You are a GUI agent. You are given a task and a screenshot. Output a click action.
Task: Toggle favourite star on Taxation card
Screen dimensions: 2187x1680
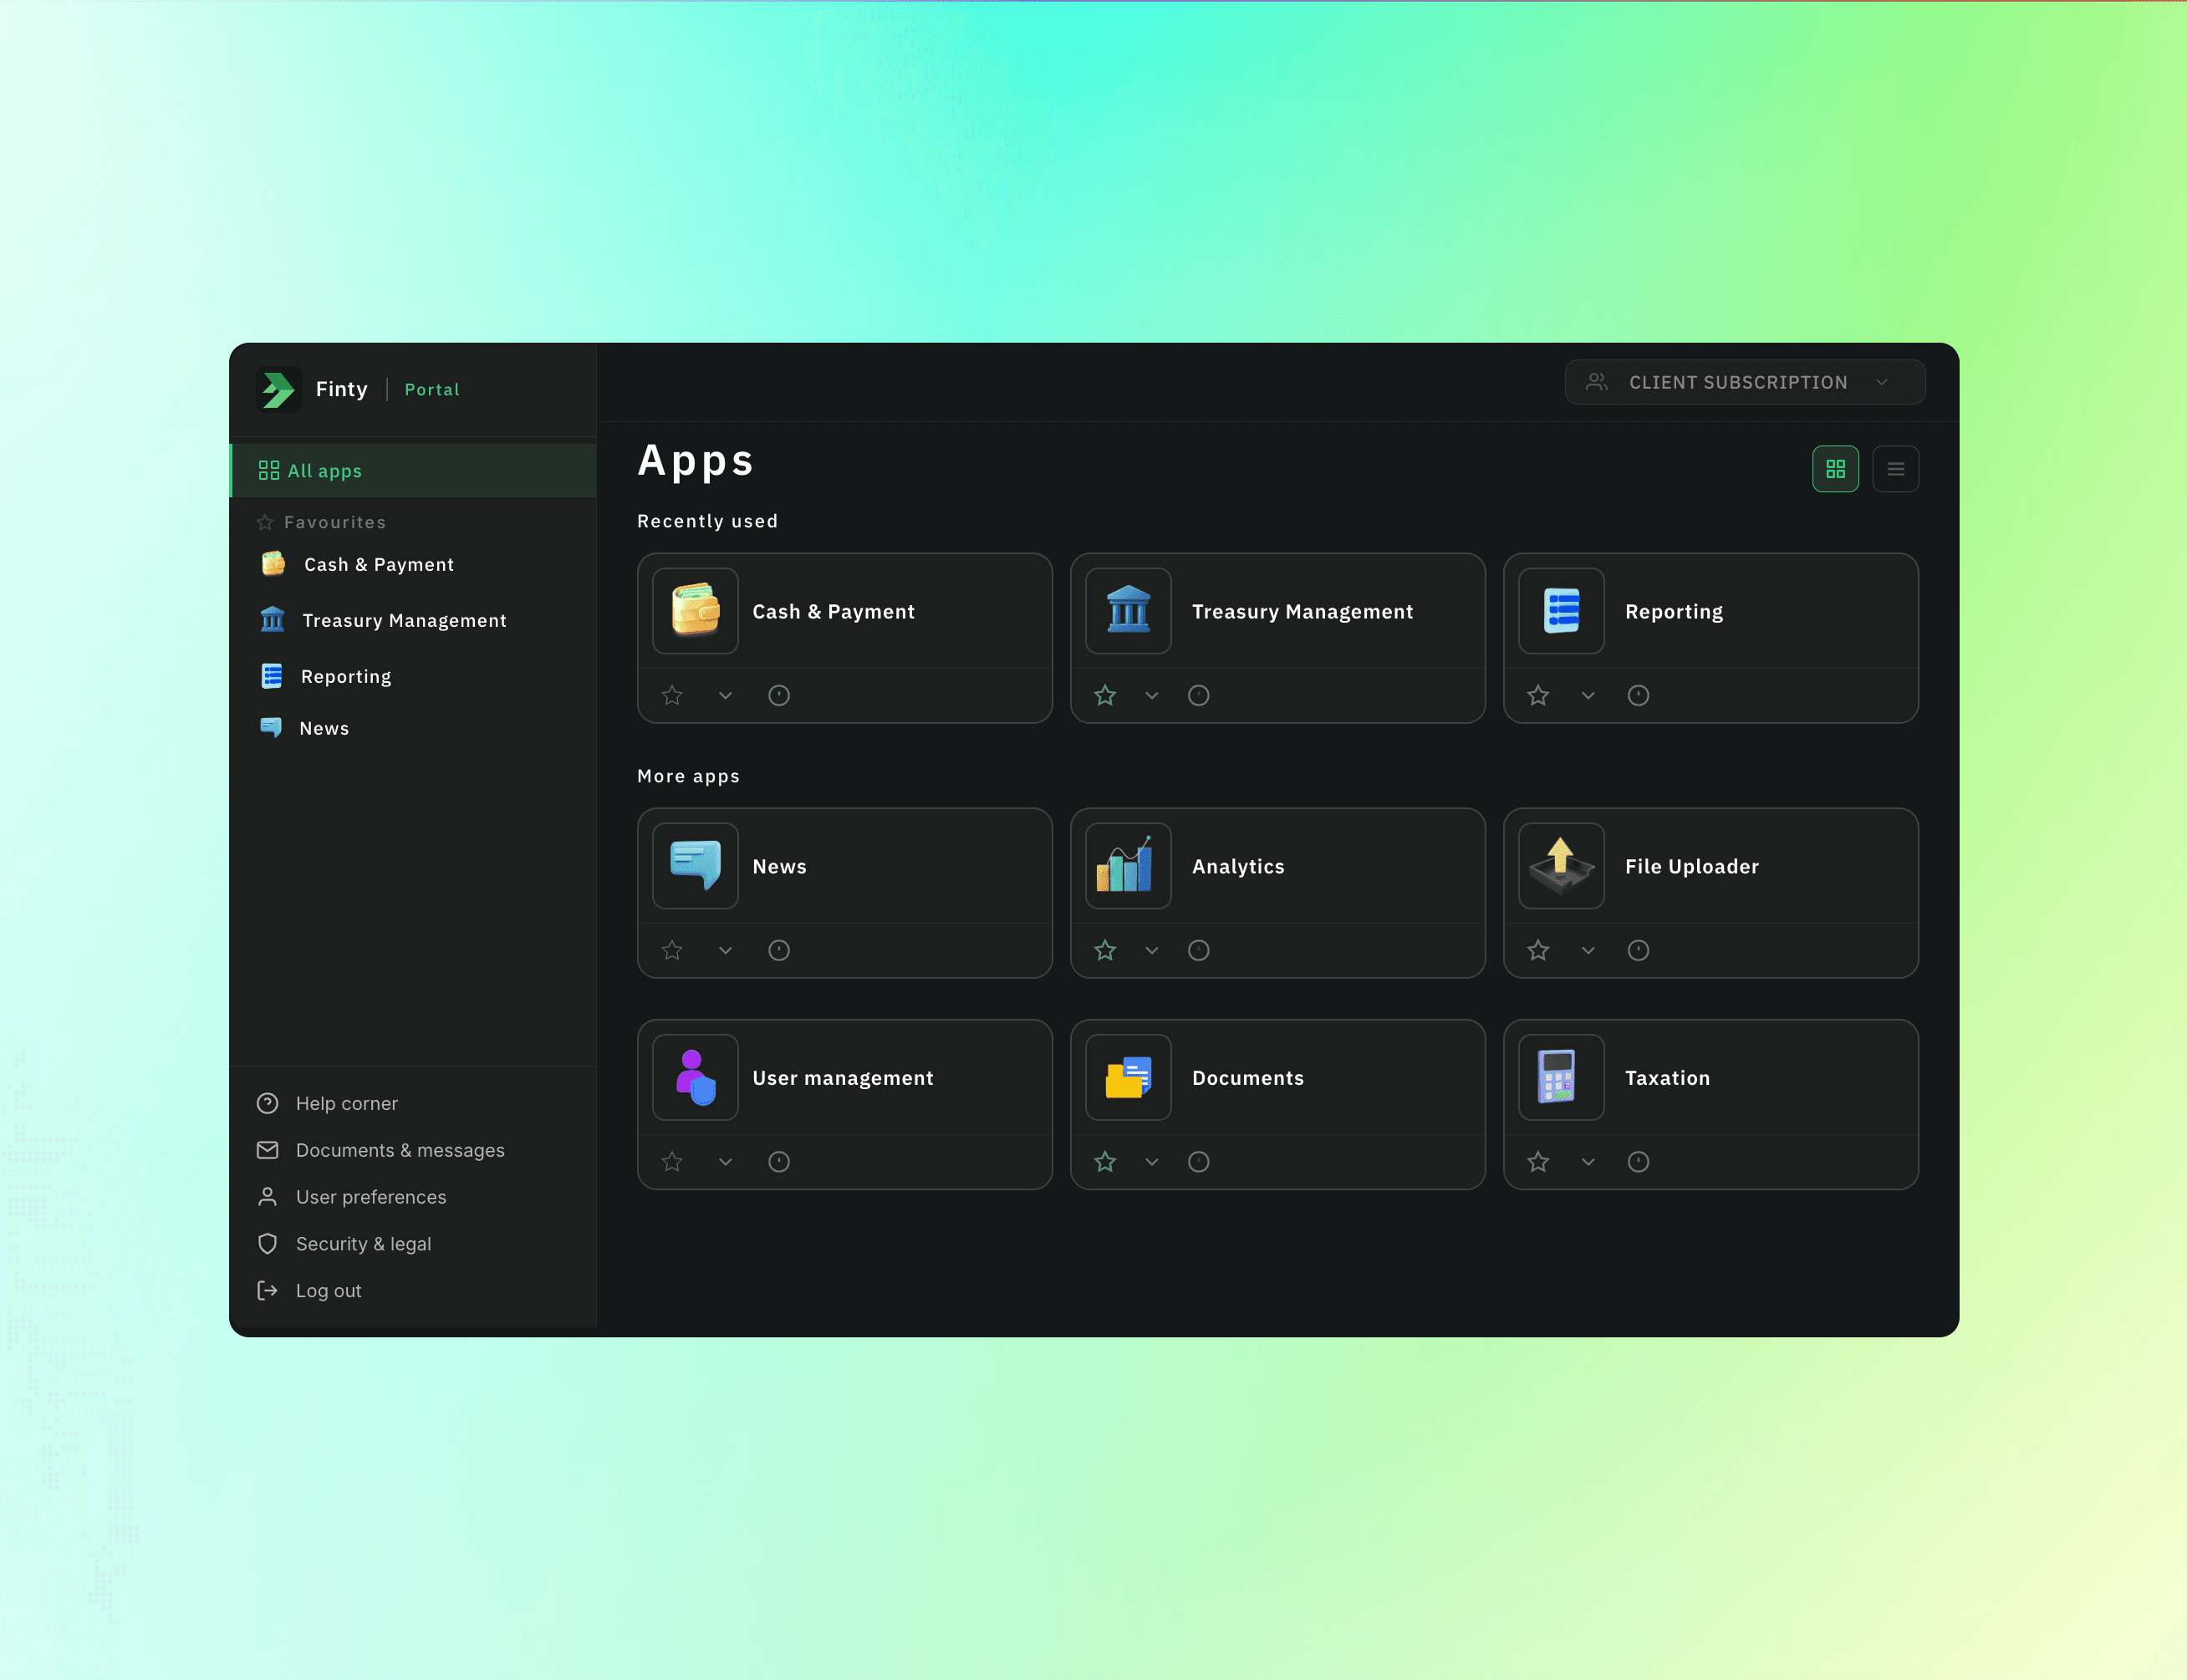[x=1538, y=1161]
